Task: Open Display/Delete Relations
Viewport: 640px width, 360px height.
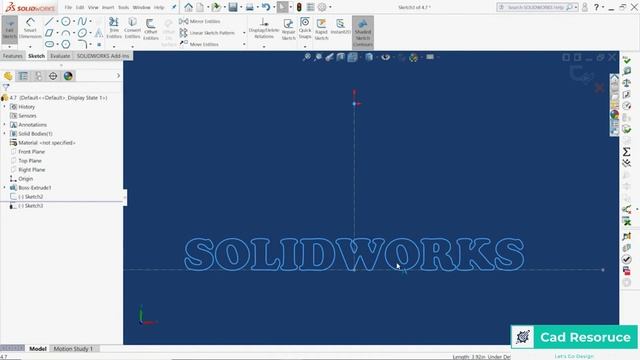Action: [264, 29]
